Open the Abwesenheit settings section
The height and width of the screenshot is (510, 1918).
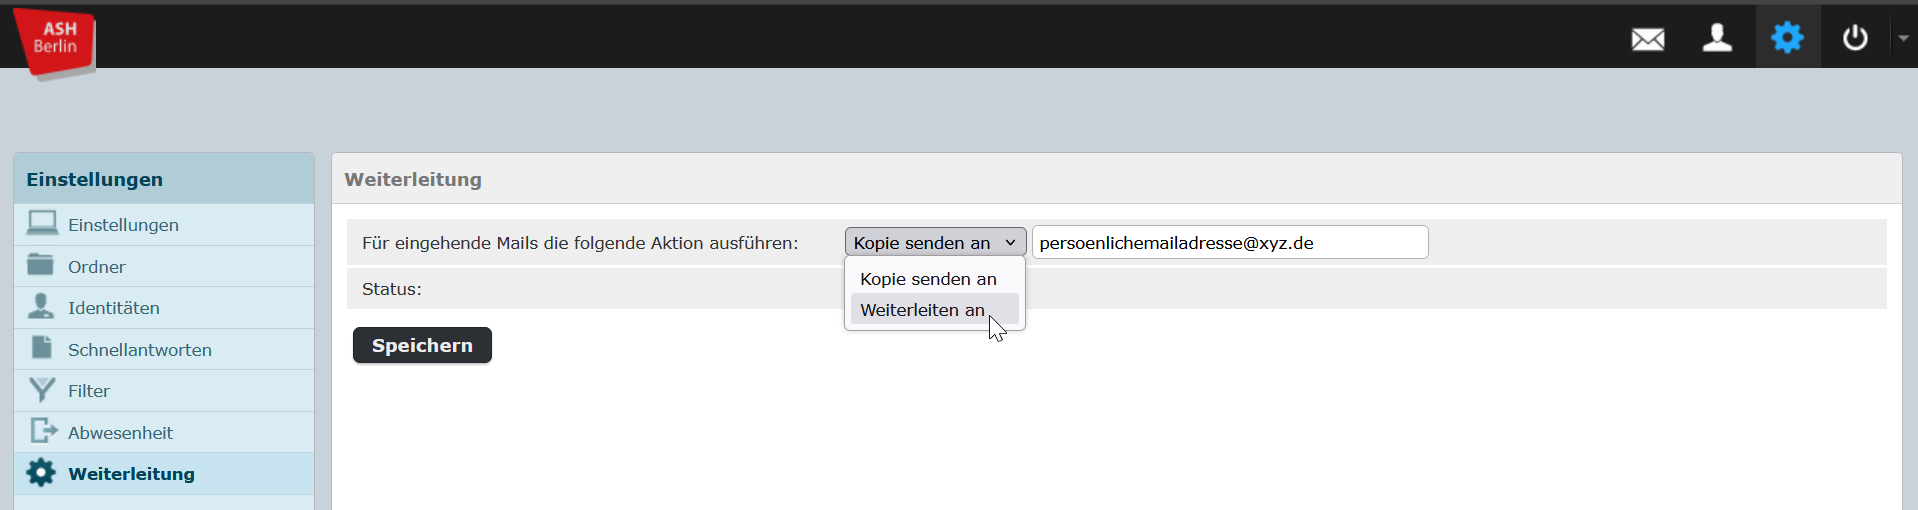click(x=120, y=433)
